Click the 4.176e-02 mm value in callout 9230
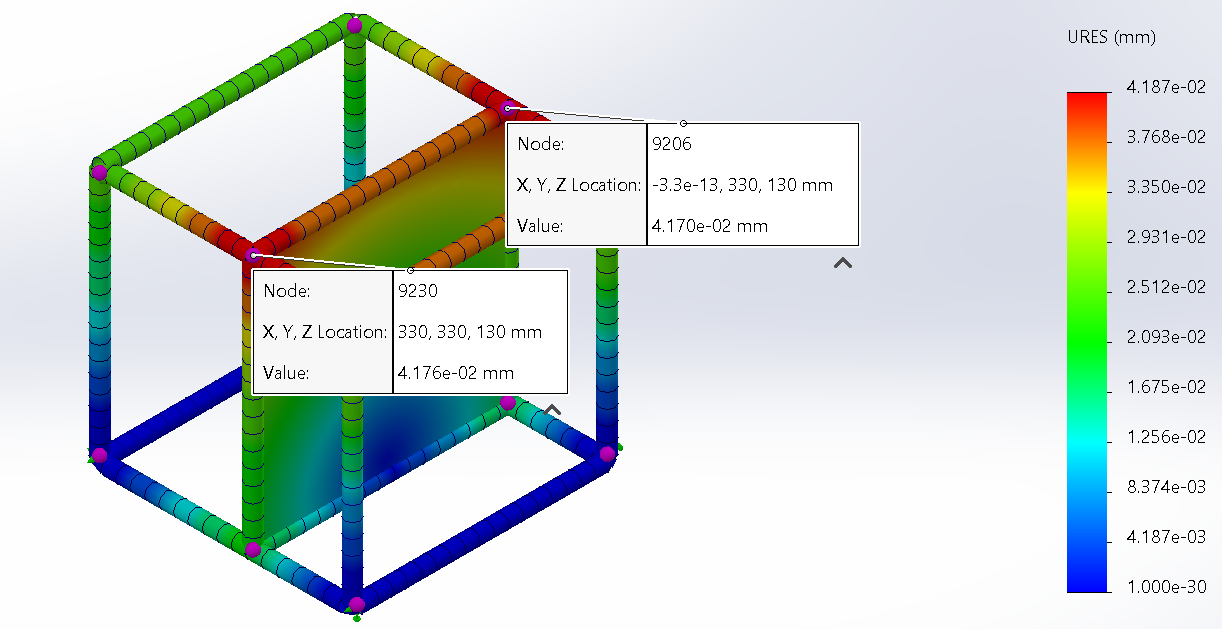 455,373
